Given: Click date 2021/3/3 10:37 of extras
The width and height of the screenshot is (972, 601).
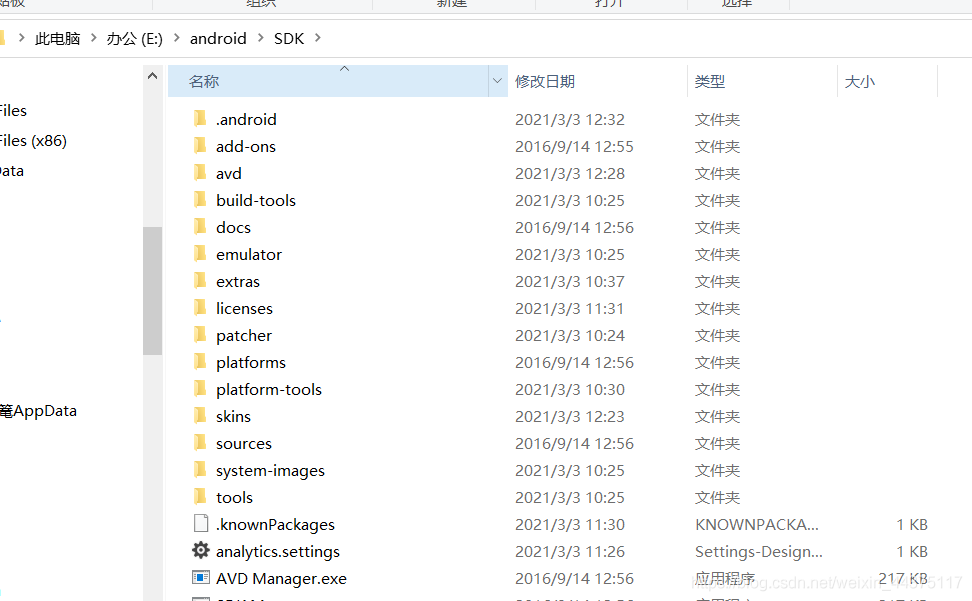Looking at the screenshot, I should click(570, 281).
